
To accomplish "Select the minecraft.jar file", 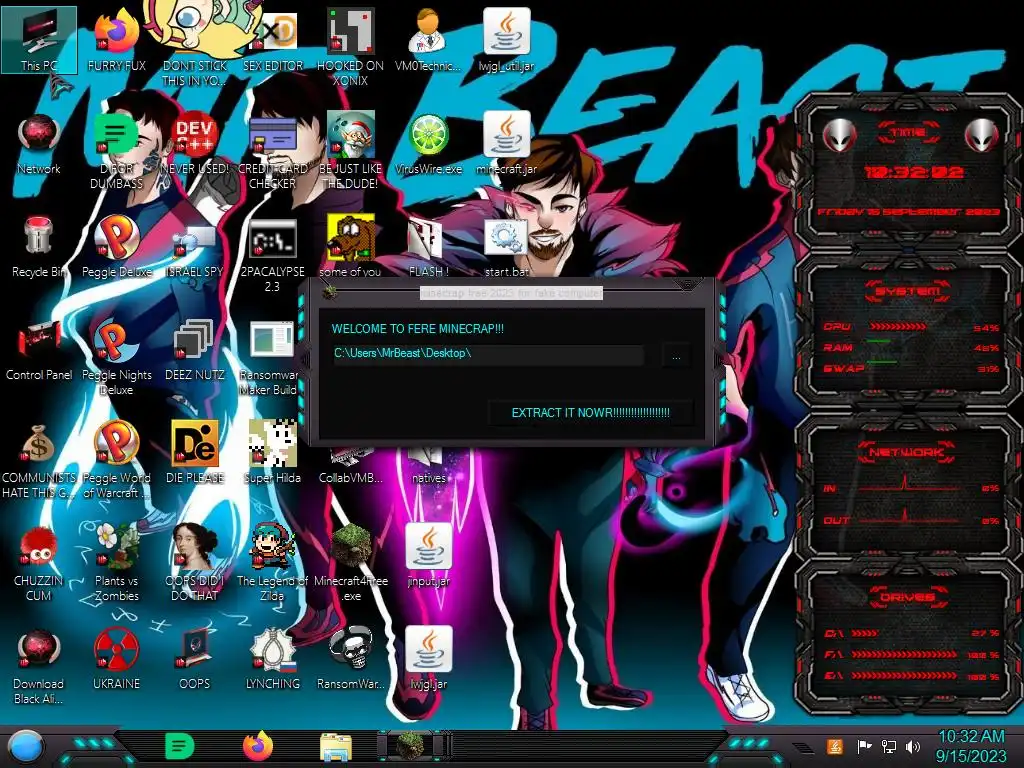I will [506, 144].
